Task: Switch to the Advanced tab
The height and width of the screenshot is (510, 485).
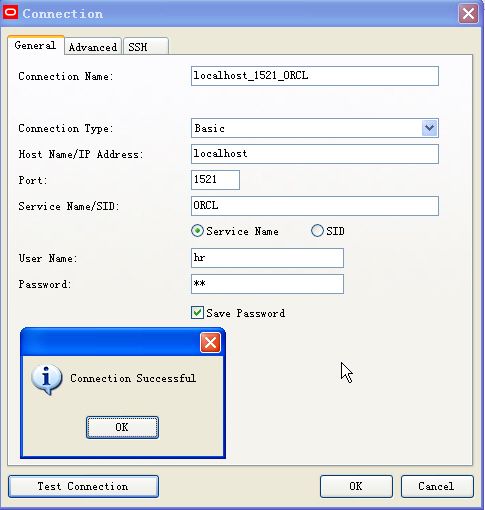Action: point(93,47)
